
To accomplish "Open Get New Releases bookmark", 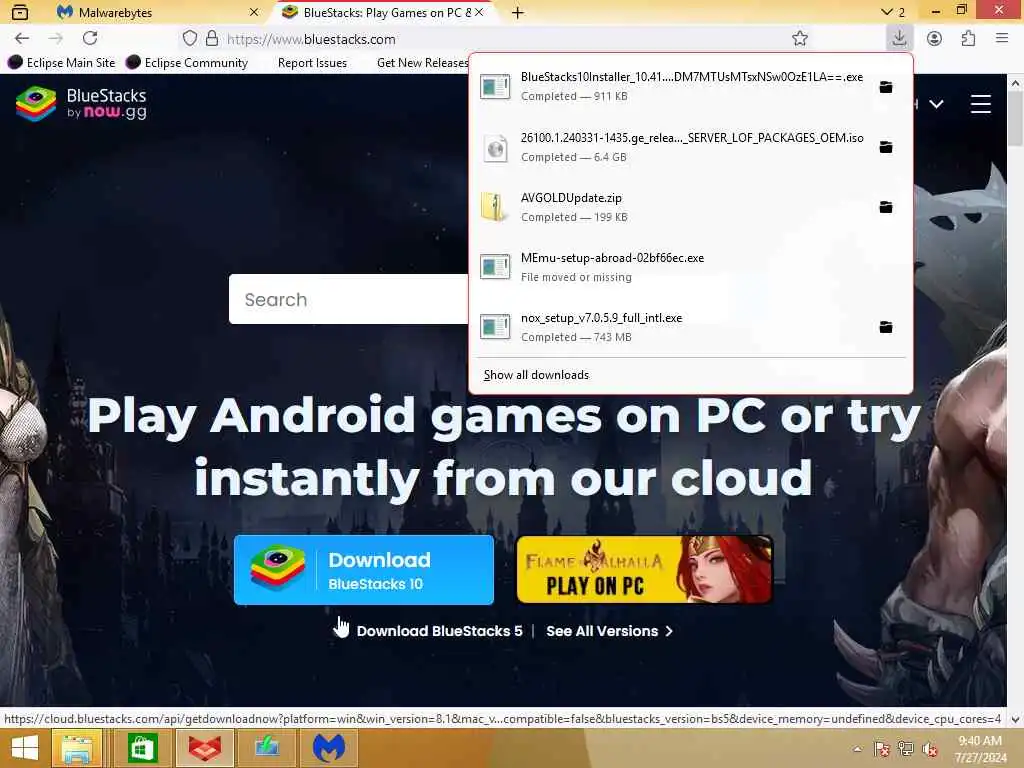I will coord(422,63).
